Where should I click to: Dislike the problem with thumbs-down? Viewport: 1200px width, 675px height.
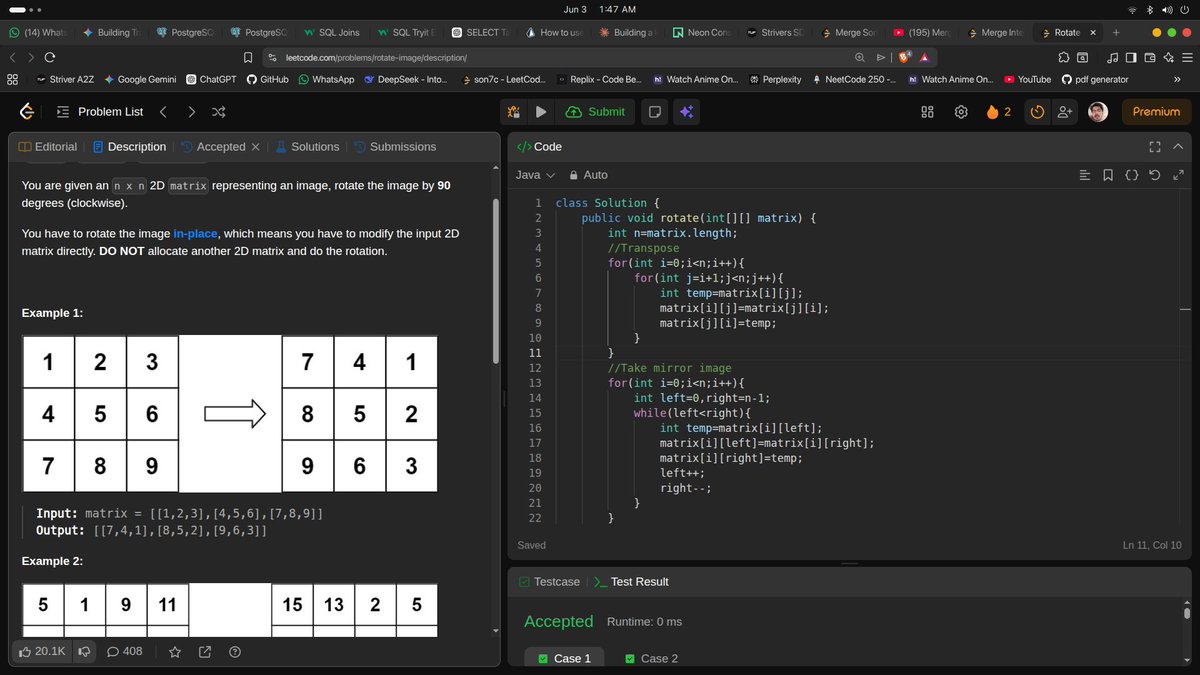click(84, 652)
